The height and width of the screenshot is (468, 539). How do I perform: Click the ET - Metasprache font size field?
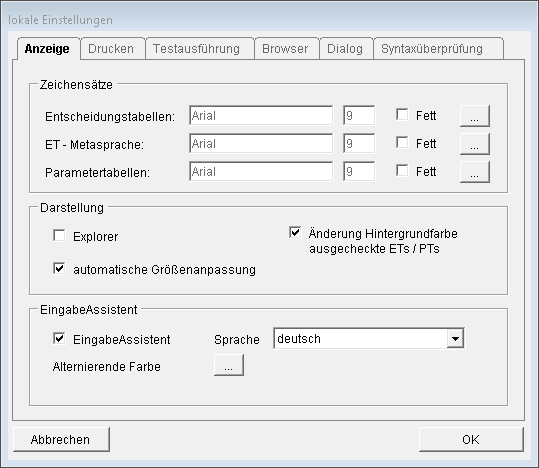pyautogui.click(x=359, y=143)
